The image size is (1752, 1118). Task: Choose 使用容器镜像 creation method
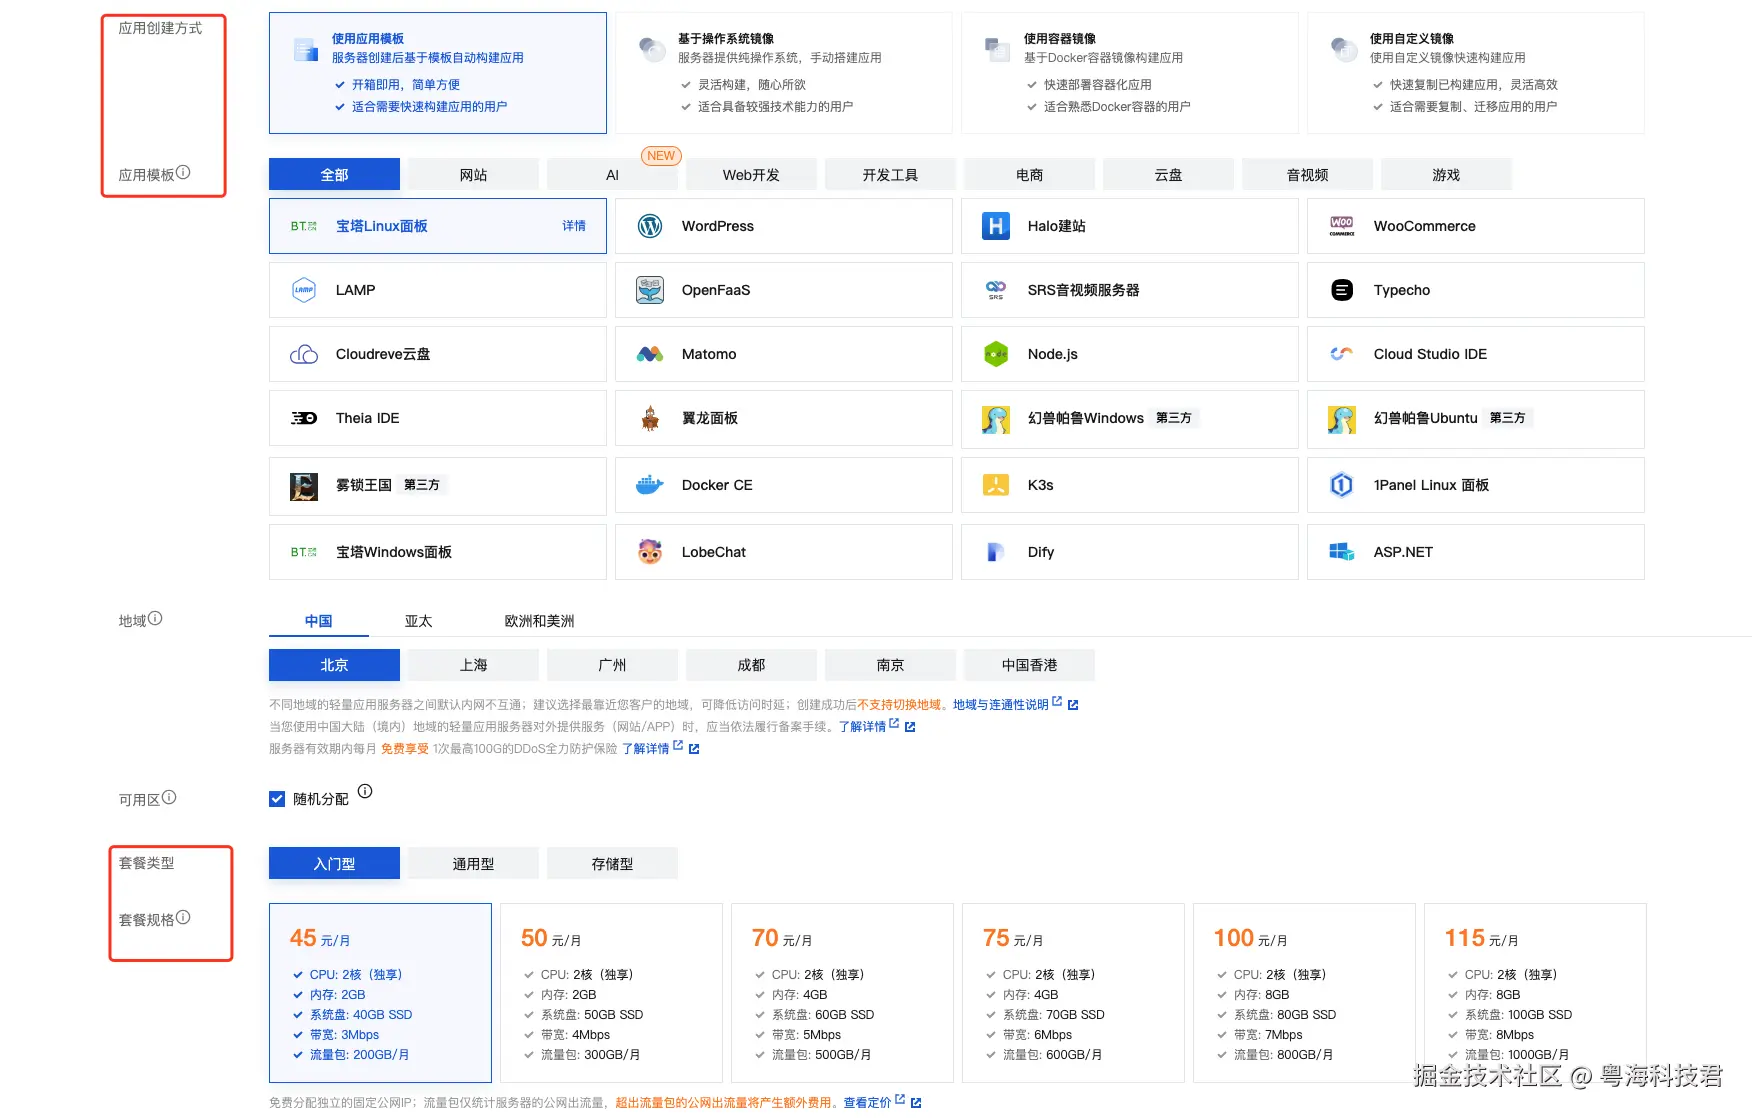pos(1130,73)
